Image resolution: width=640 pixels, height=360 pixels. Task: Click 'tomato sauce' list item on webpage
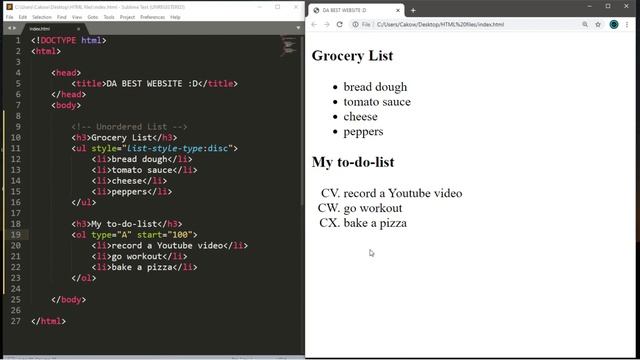[x=377, y=102]
